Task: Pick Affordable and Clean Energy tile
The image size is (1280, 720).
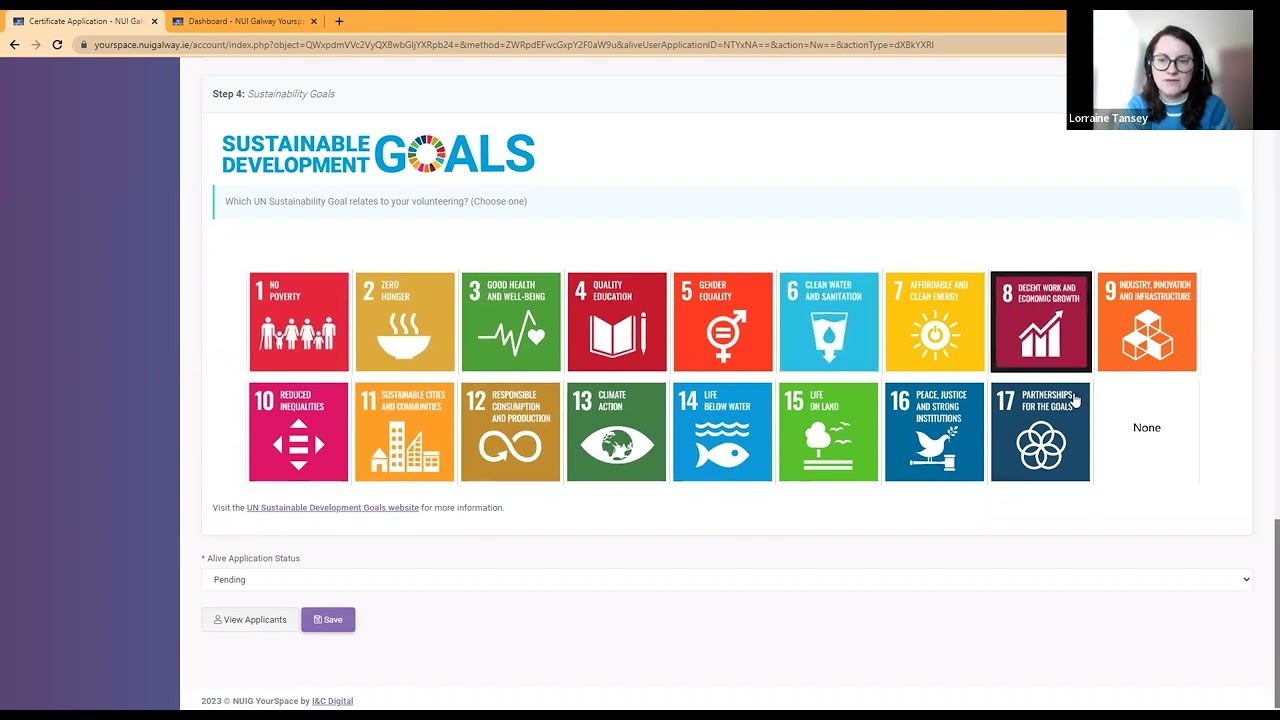Action: [935, 322]
